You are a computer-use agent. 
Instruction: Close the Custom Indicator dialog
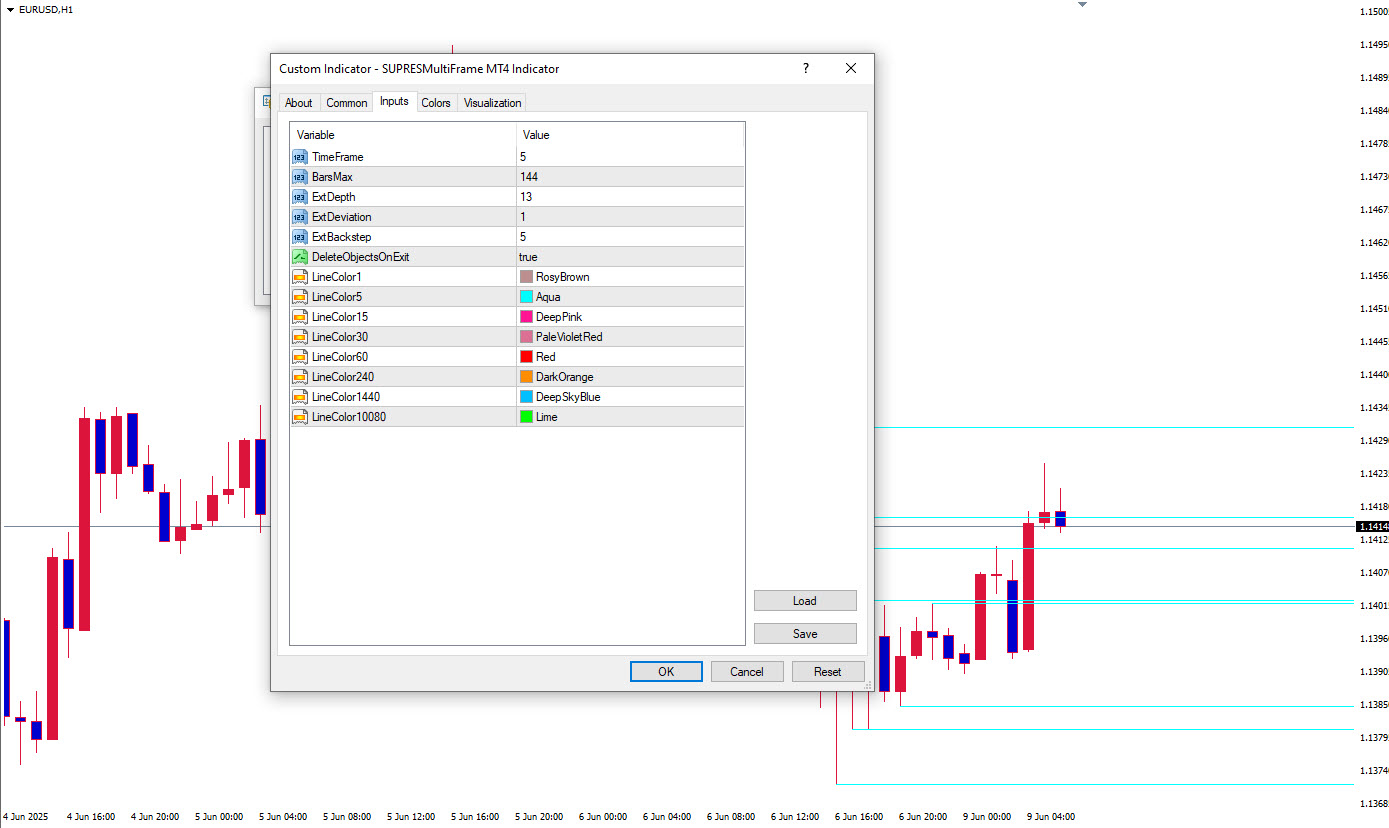pos(851,68)
